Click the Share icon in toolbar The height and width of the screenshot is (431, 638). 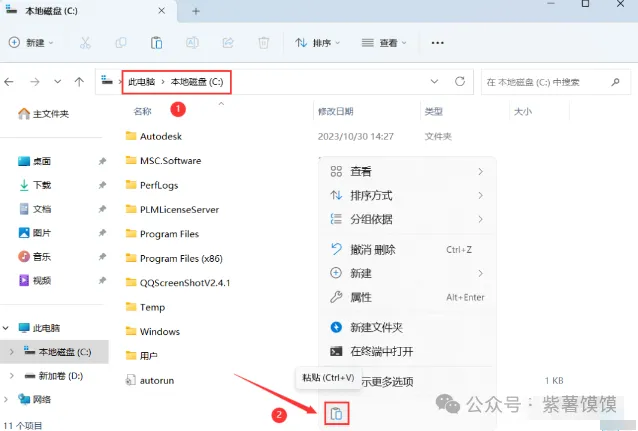point(227,43)
